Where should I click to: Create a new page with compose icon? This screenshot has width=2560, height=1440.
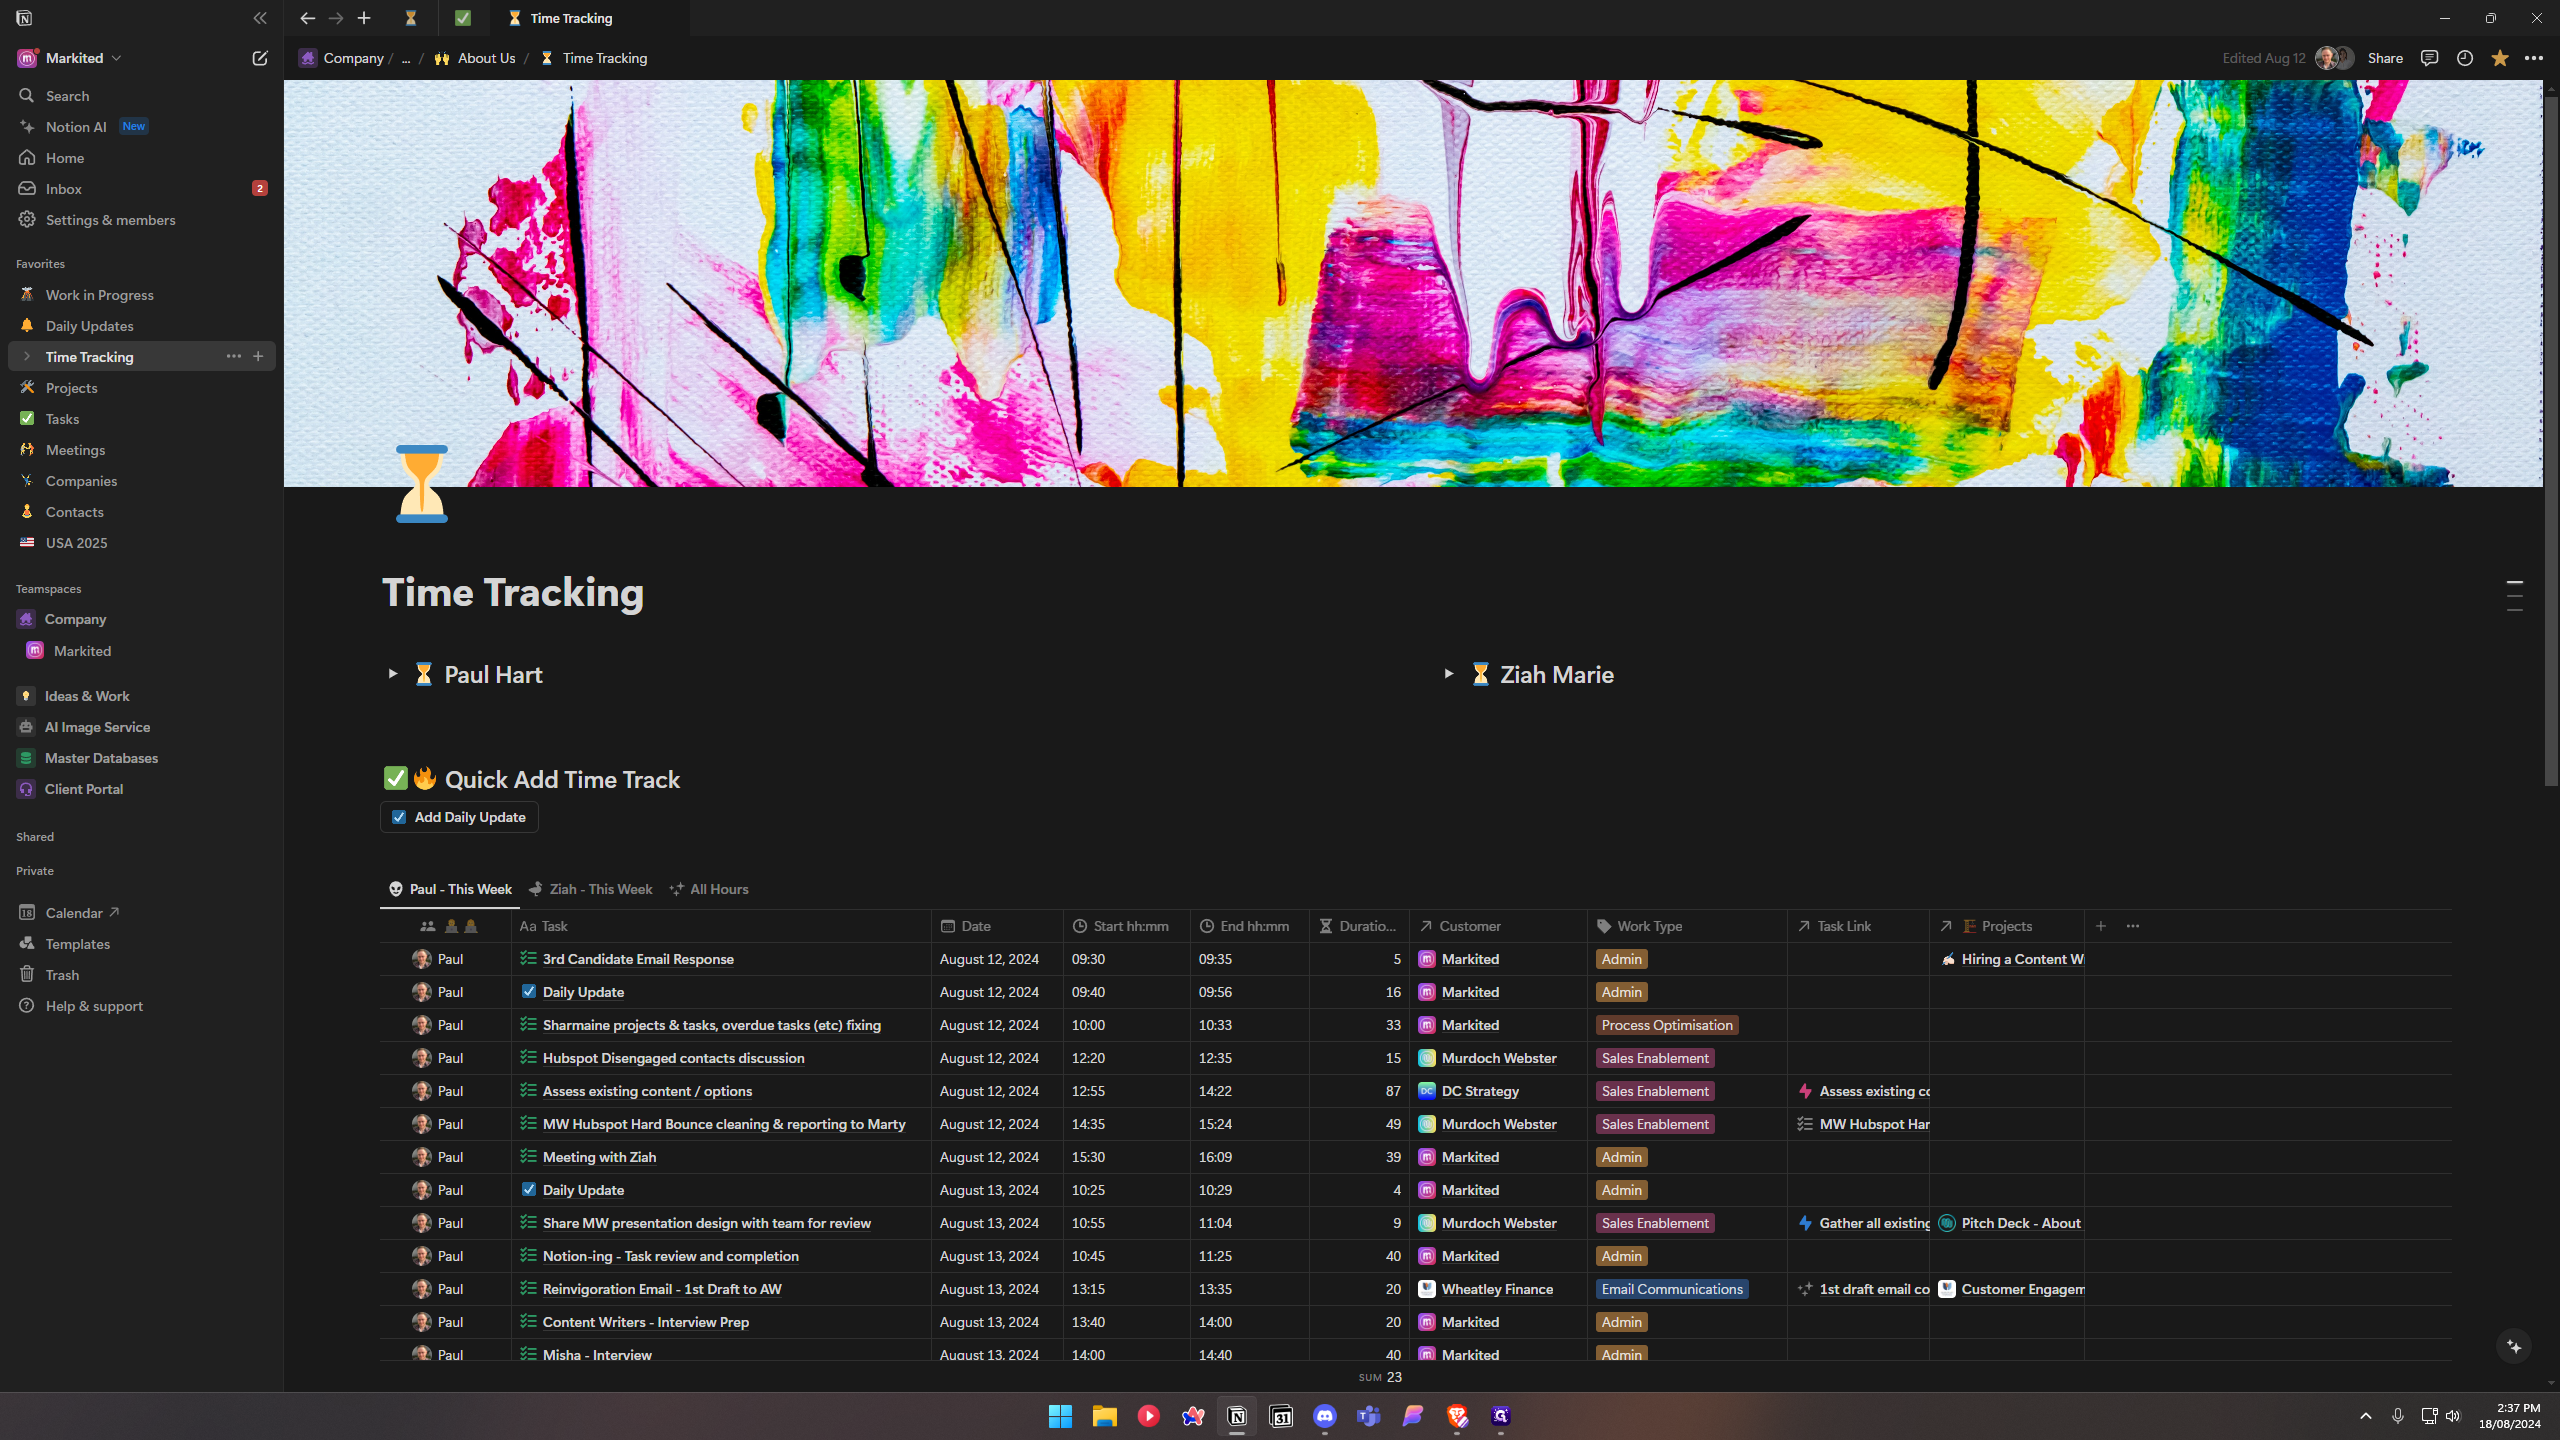(x=260, y=58)
